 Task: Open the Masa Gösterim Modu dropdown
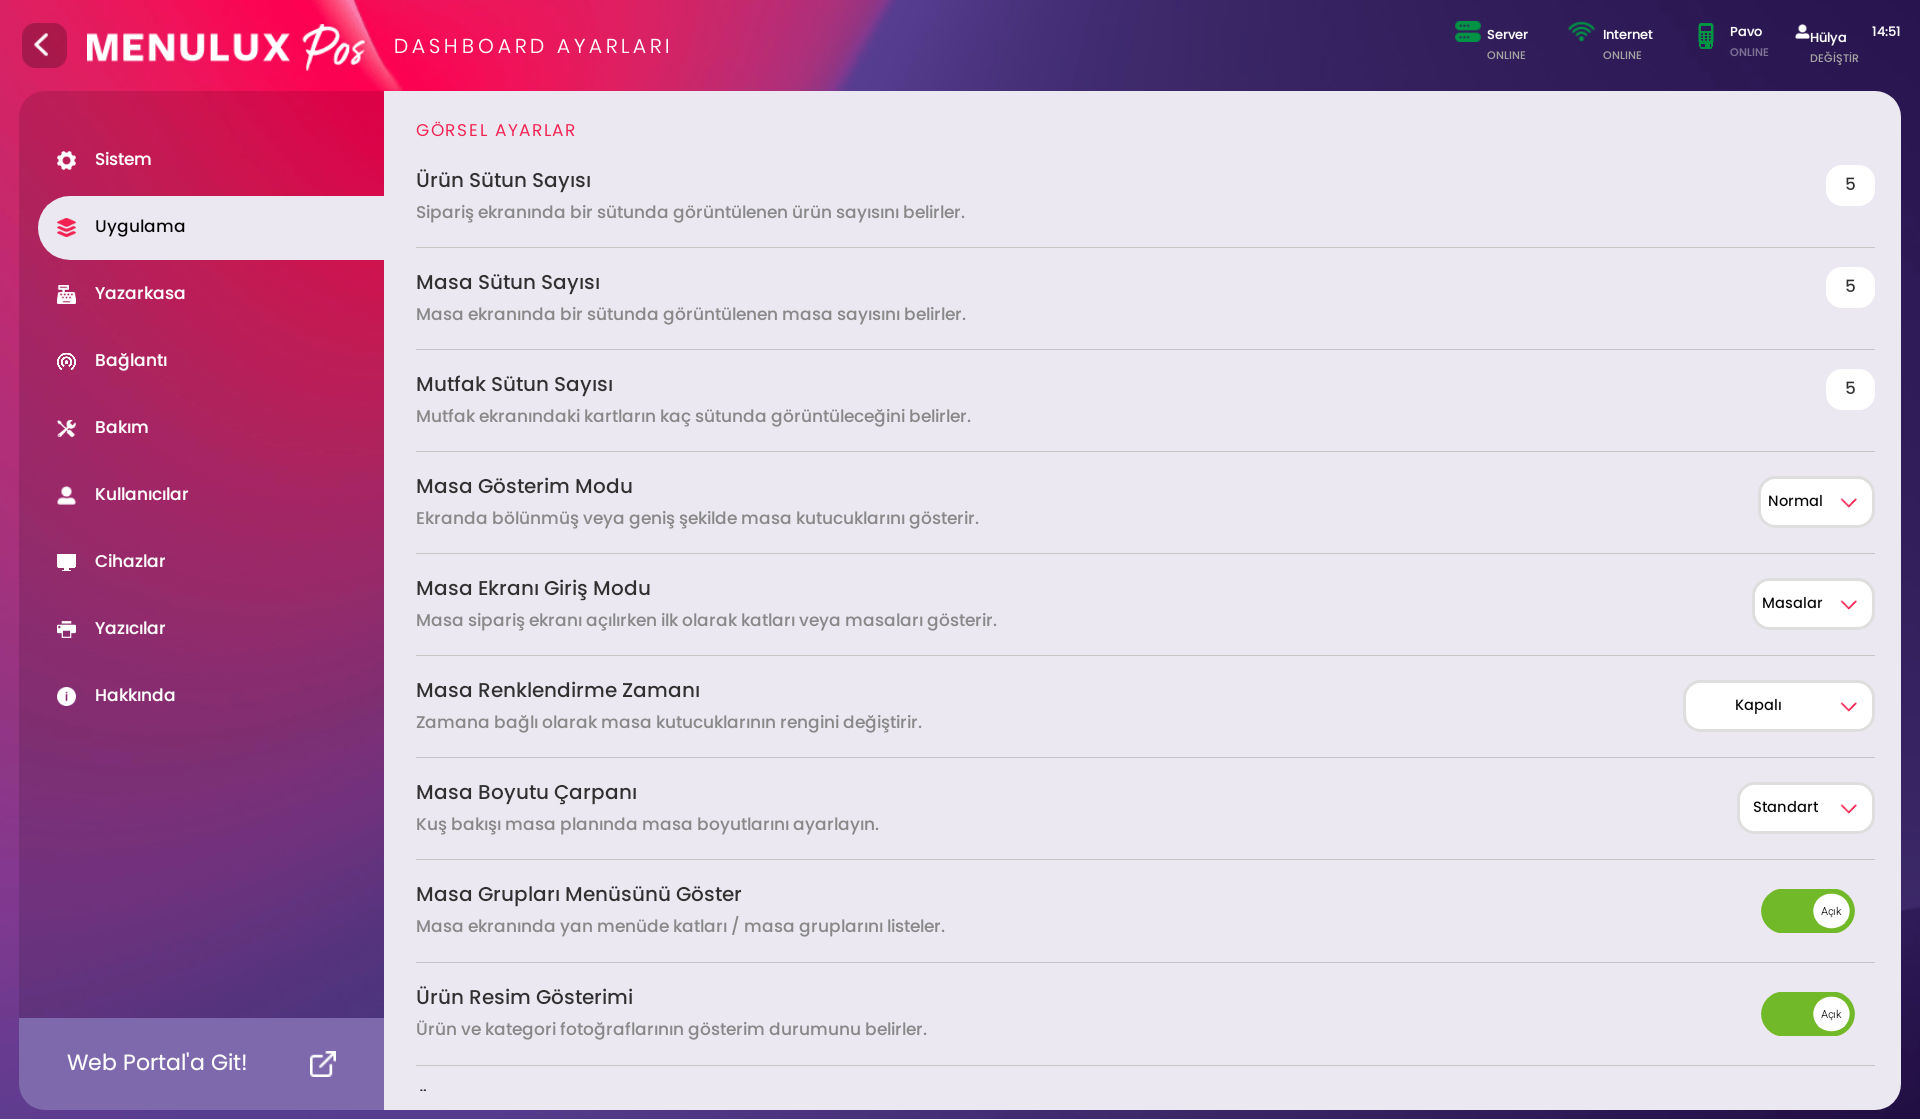[1816, 502]
